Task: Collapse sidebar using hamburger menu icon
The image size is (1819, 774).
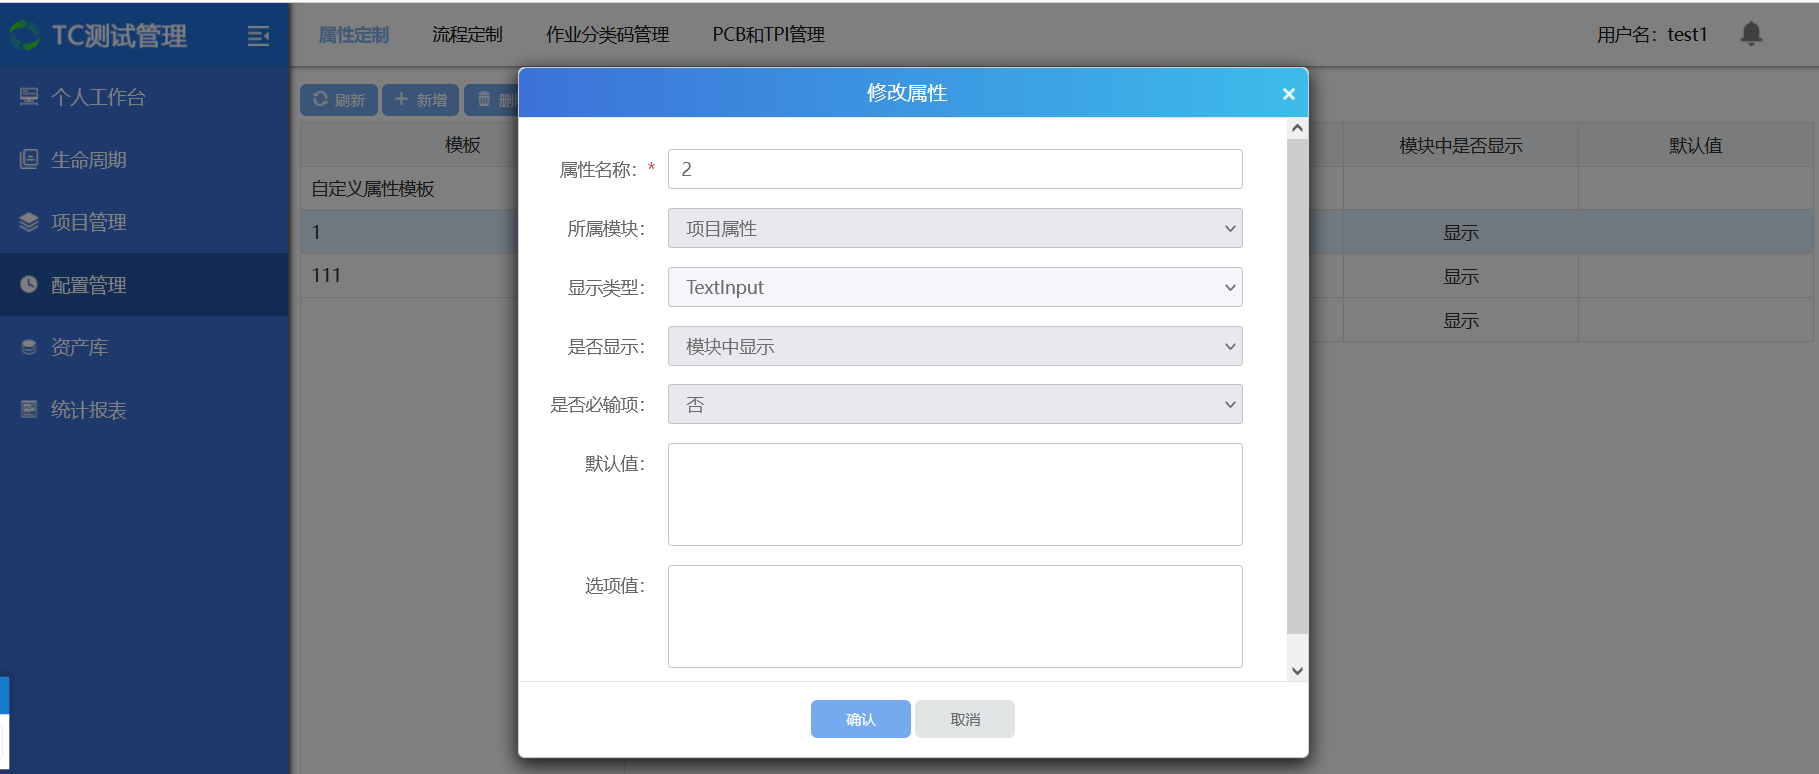Action: tap(258, 36)
